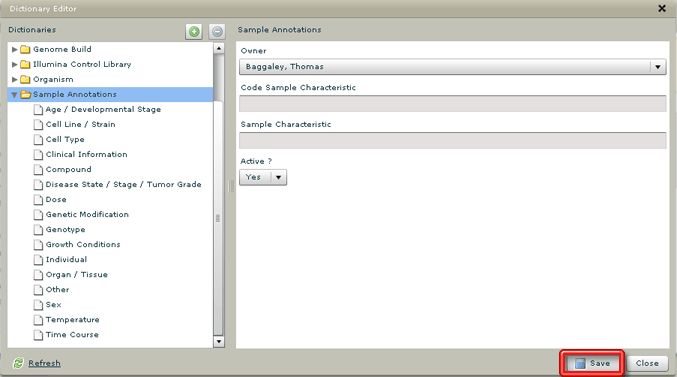Click the Sample Characteristic field
This screenshot has width=677, height=377.
coord(452,140)
